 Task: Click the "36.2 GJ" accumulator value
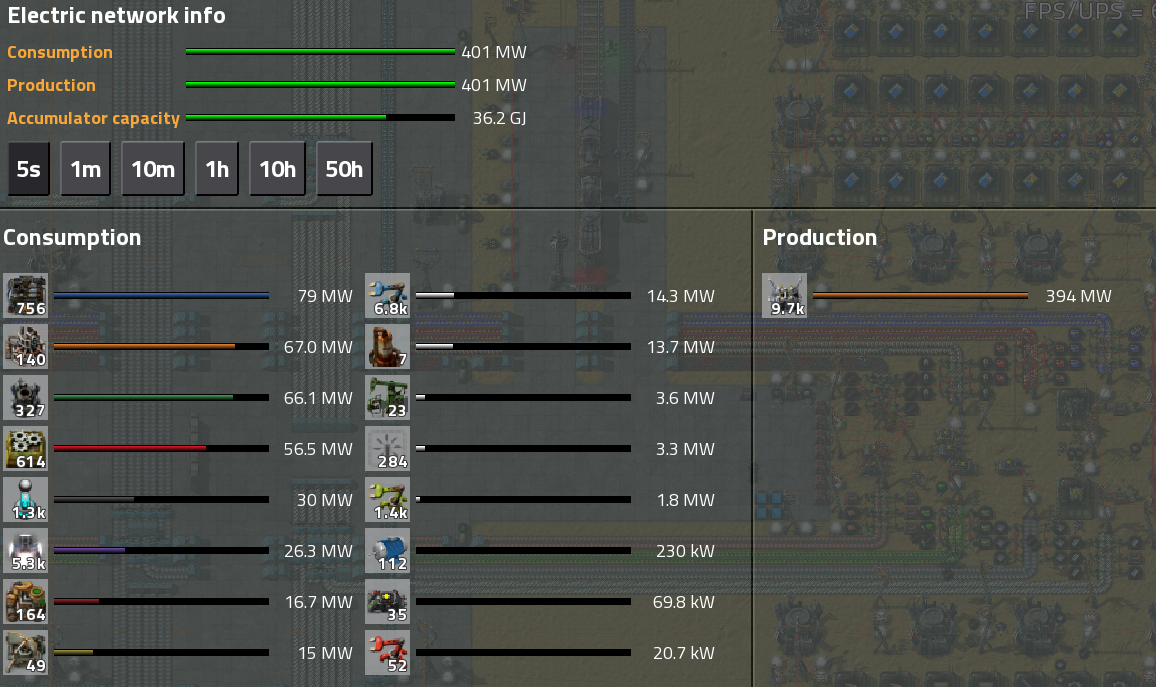(x=499, y=118)
